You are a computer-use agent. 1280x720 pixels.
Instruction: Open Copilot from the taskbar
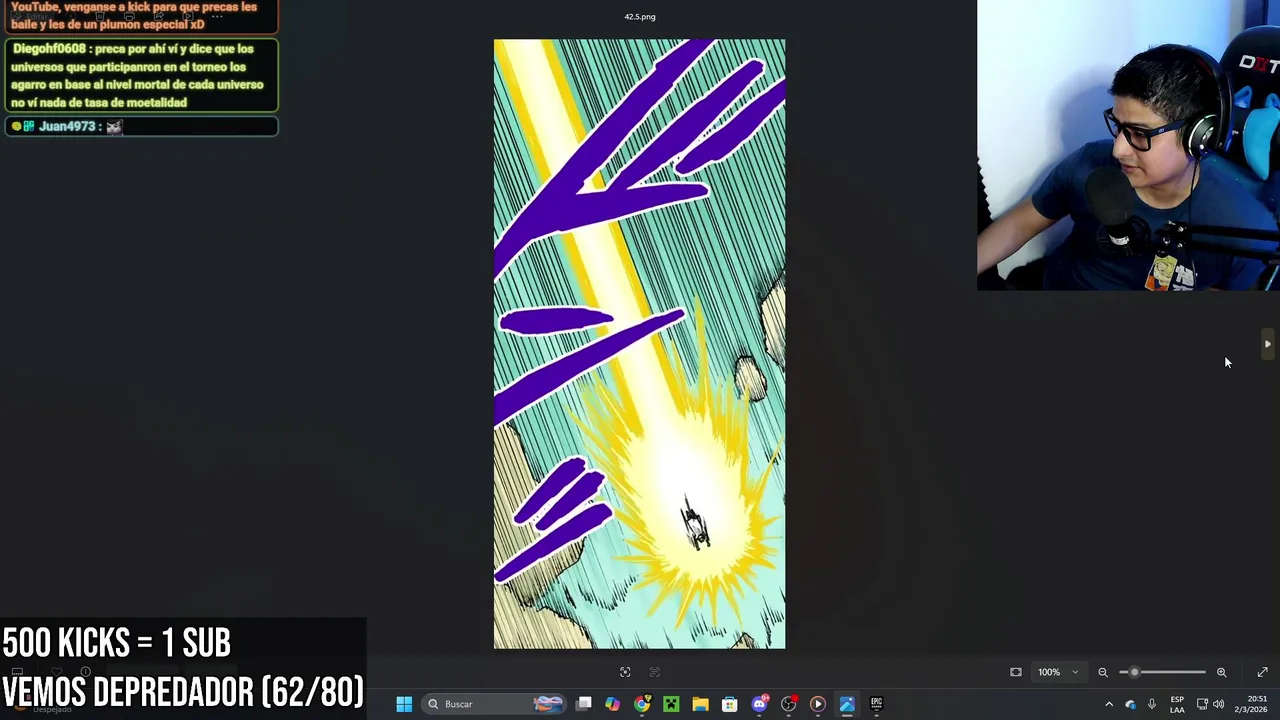pyautogui.click(x=612, y=704)
